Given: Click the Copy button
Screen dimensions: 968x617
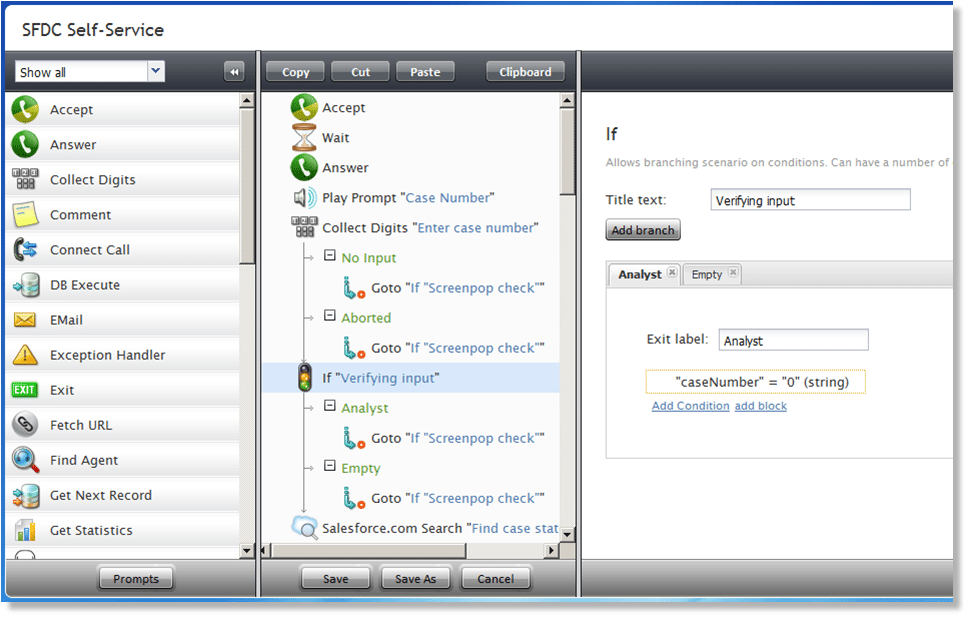Looking at the screenshot, I should pyautogui.click(x=296, y=72).
